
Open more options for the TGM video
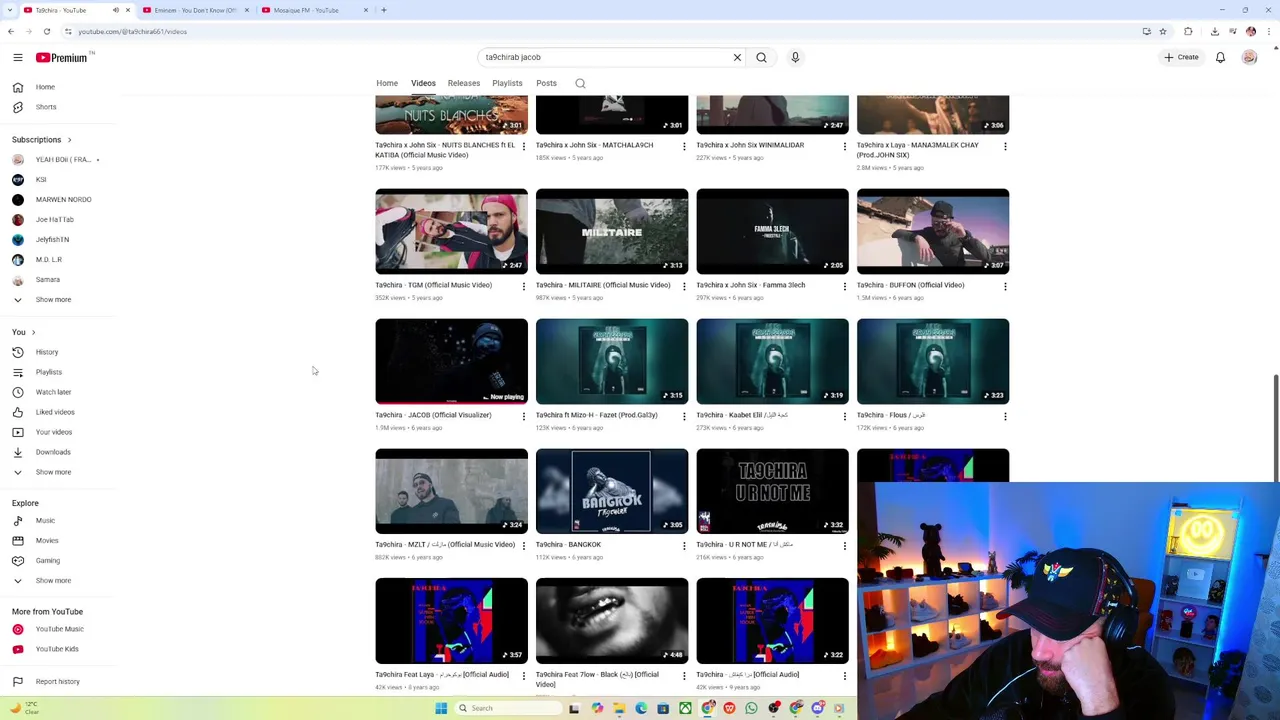(x=523, y=286)
